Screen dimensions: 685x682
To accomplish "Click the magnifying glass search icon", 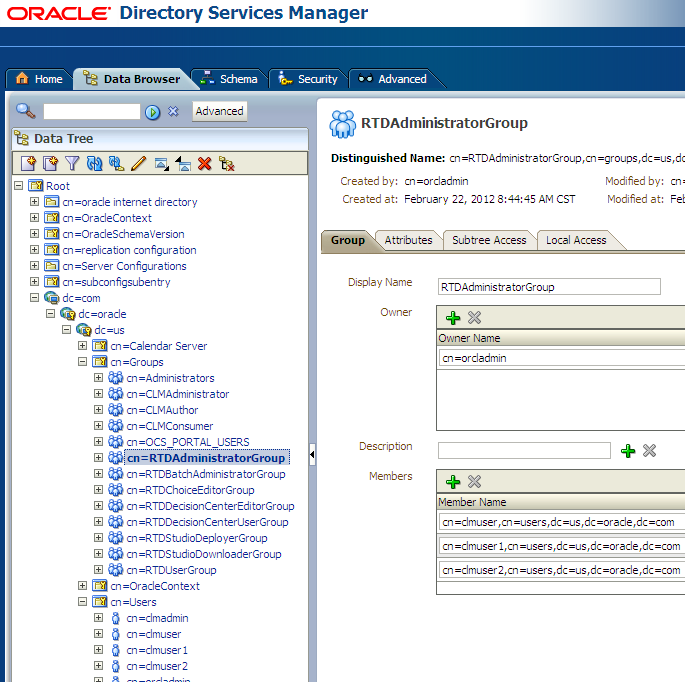I will point(25,111).
